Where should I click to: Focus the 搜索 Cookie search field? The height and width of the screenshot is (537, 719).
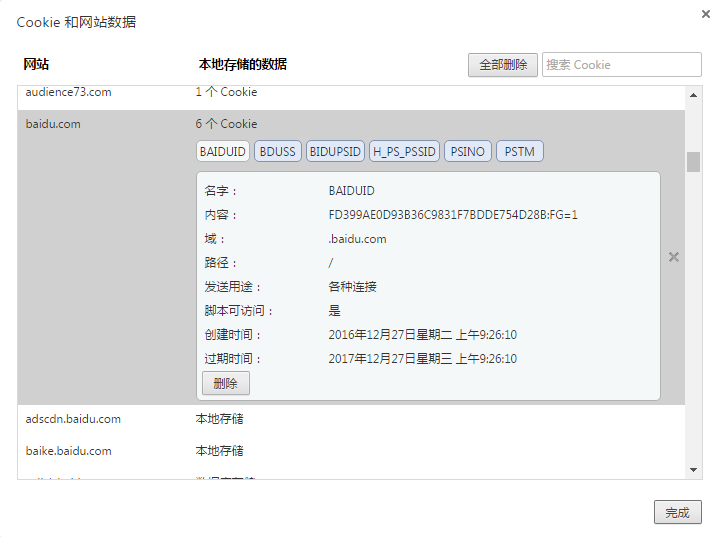622,65
